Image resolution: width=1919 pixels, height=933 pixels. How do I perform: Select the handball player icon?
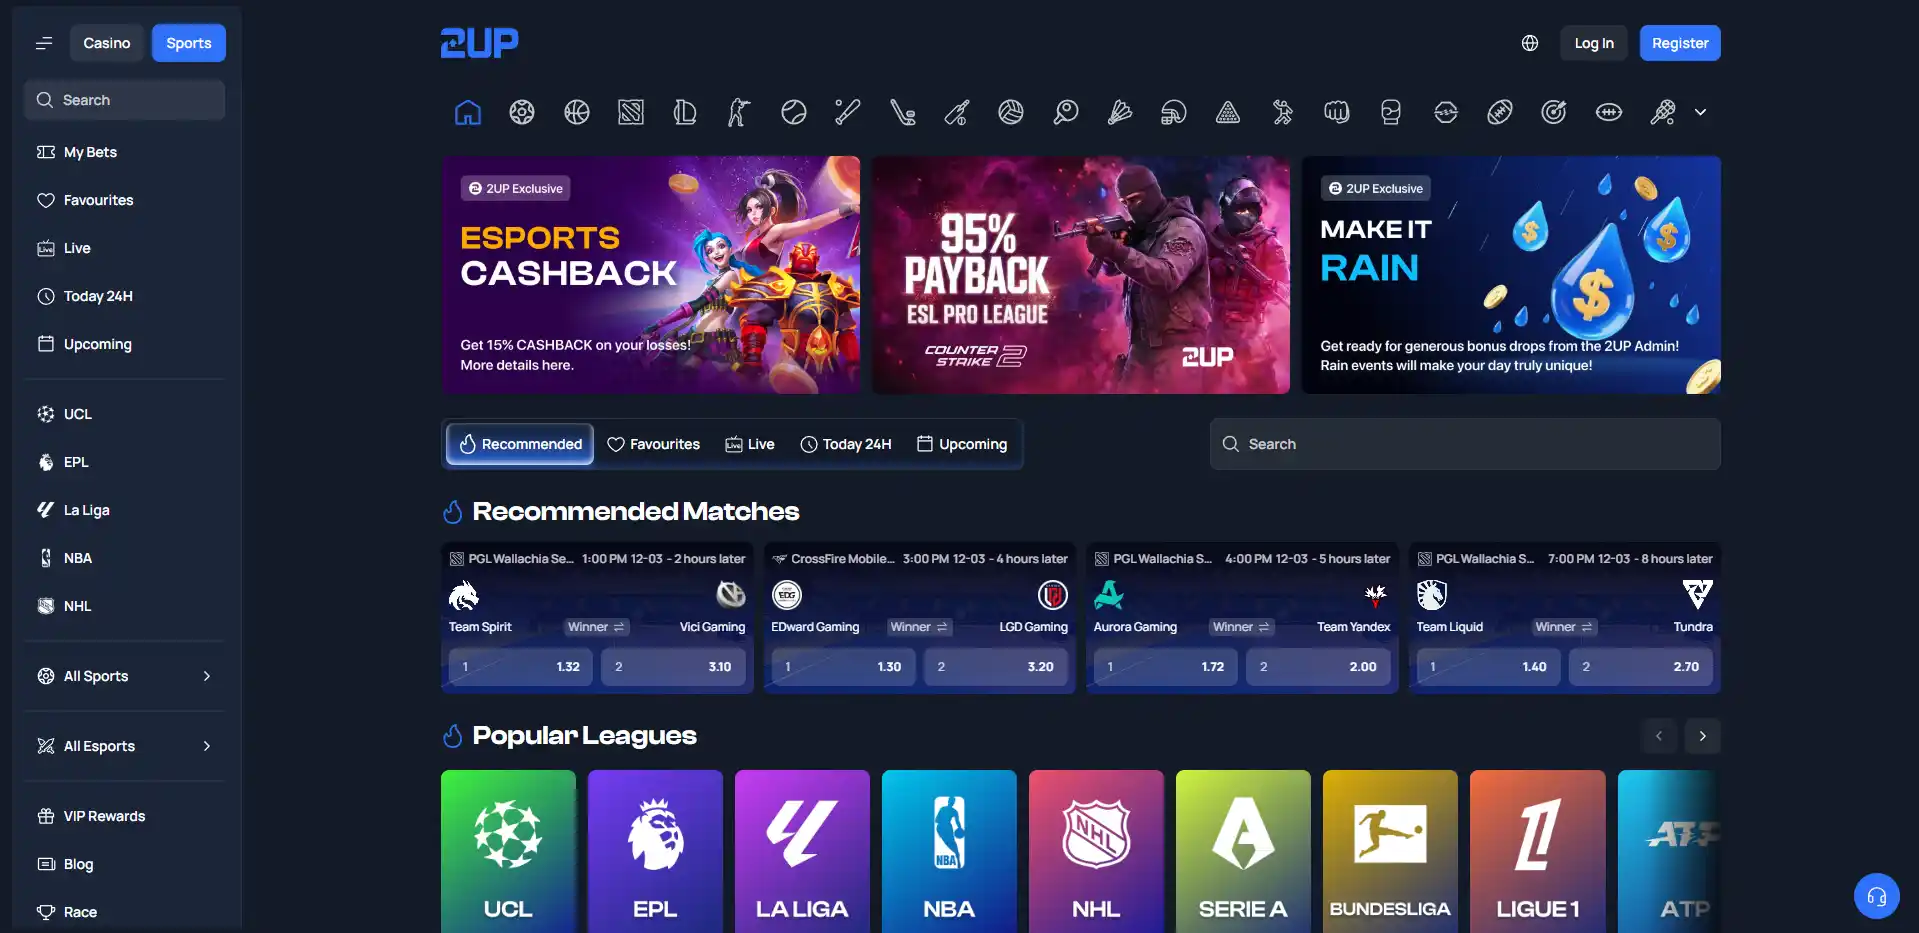coord(1283,112)
